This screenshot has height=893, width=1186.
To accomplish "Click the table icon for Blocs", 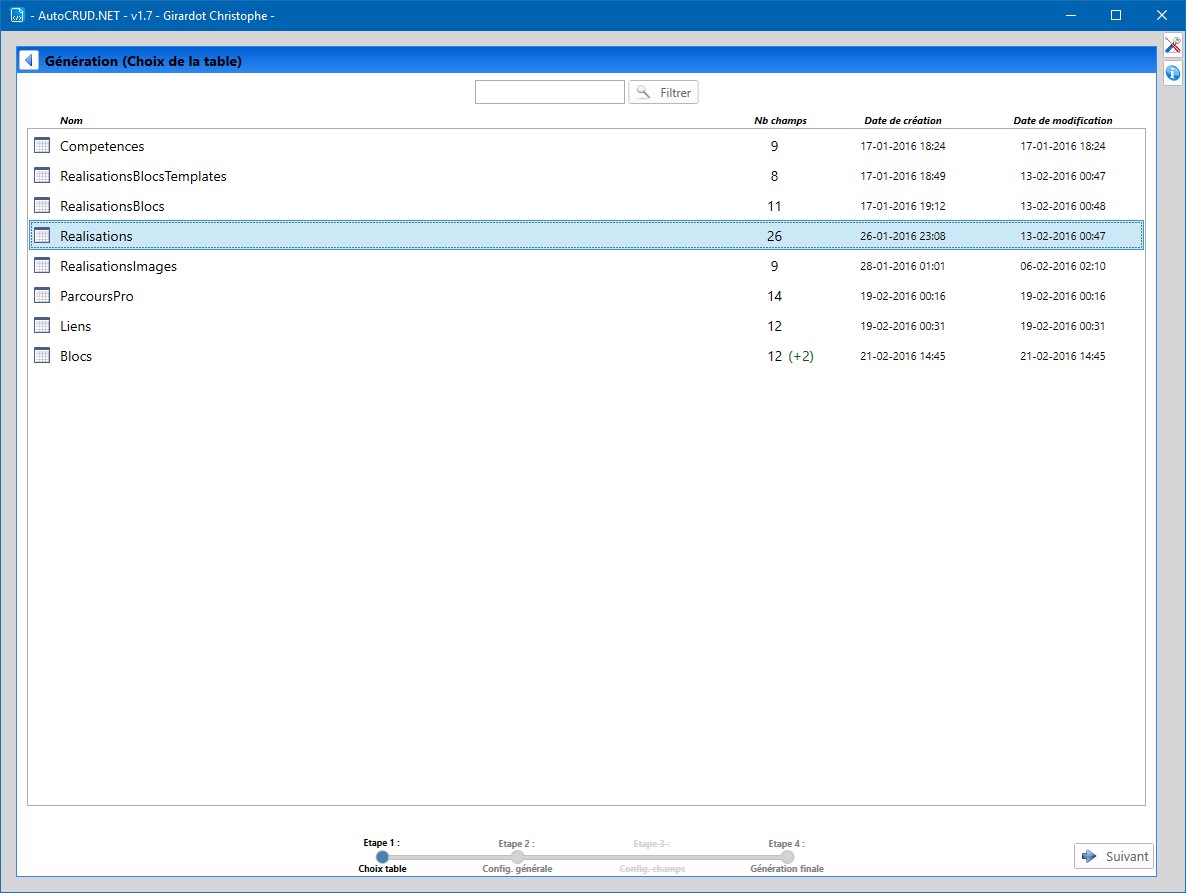I will [42, 355].
